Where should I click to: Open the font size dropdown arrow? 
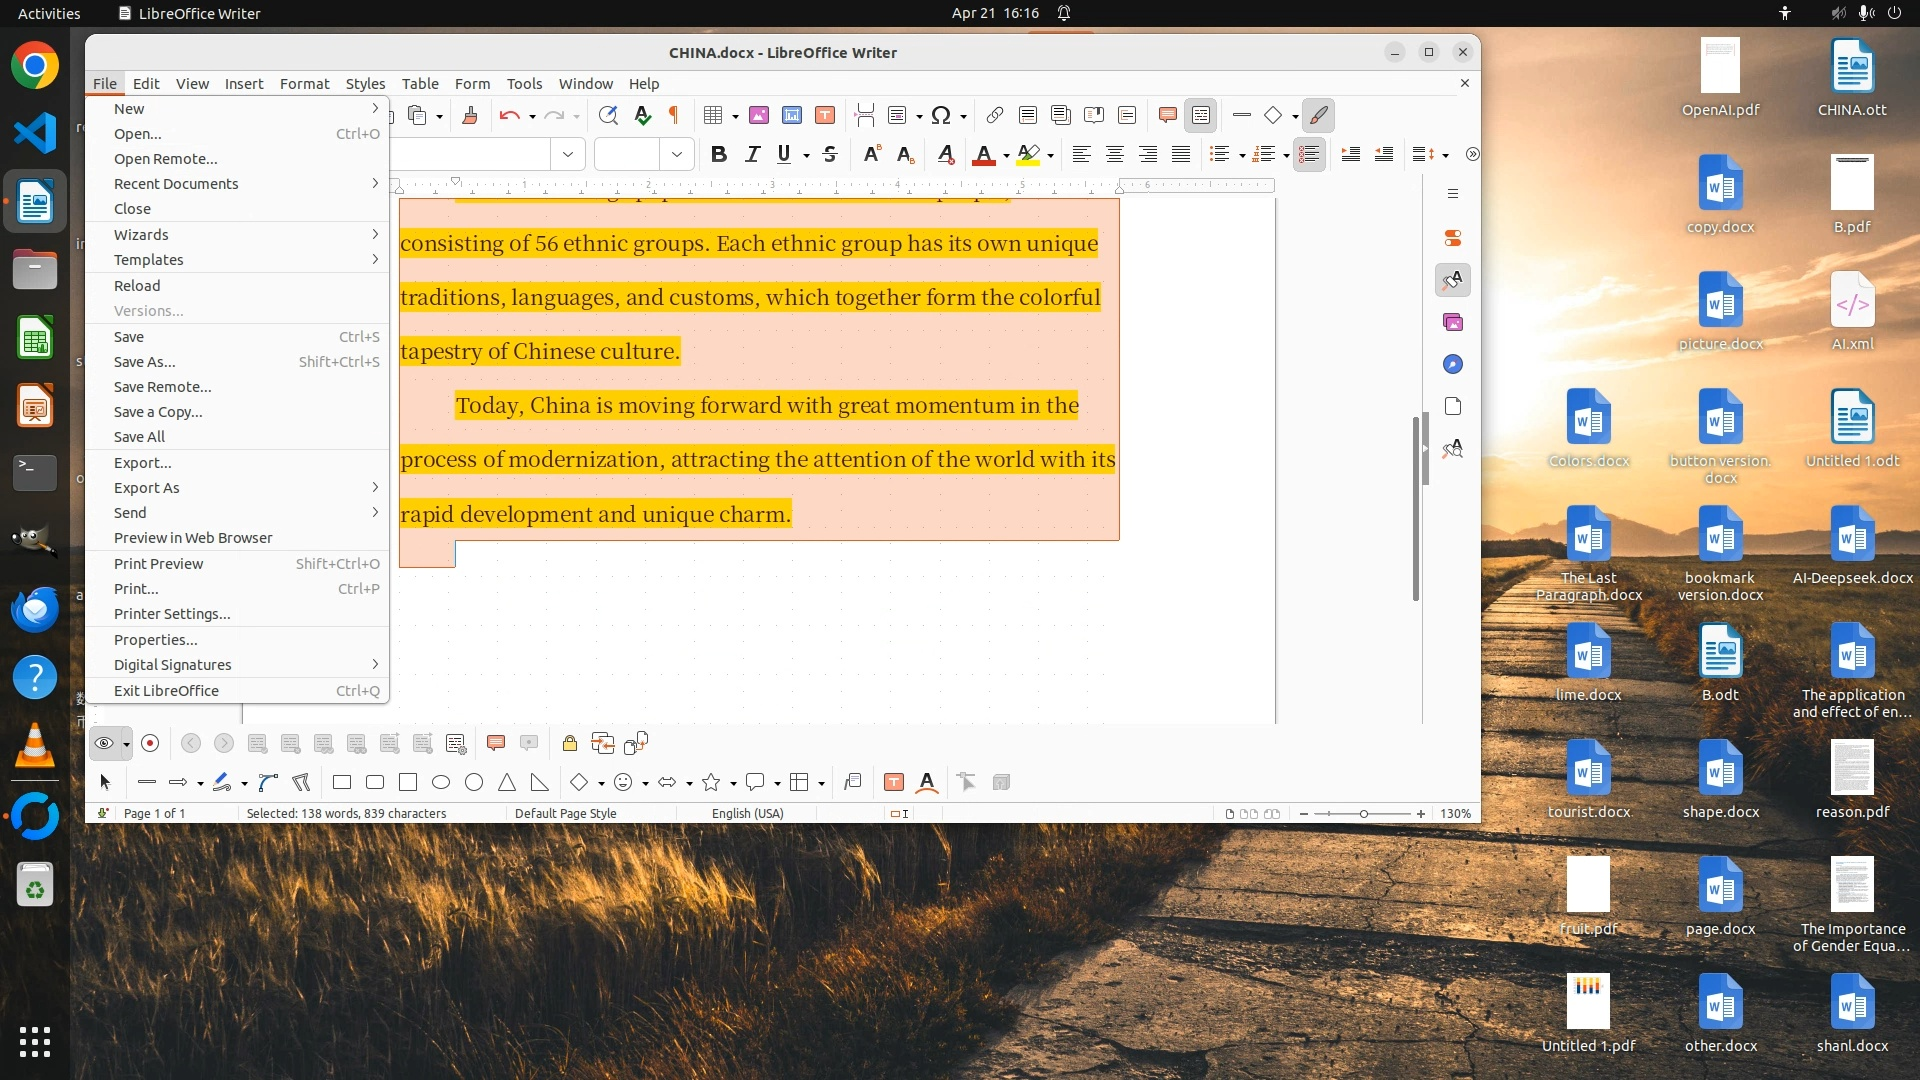677,154
